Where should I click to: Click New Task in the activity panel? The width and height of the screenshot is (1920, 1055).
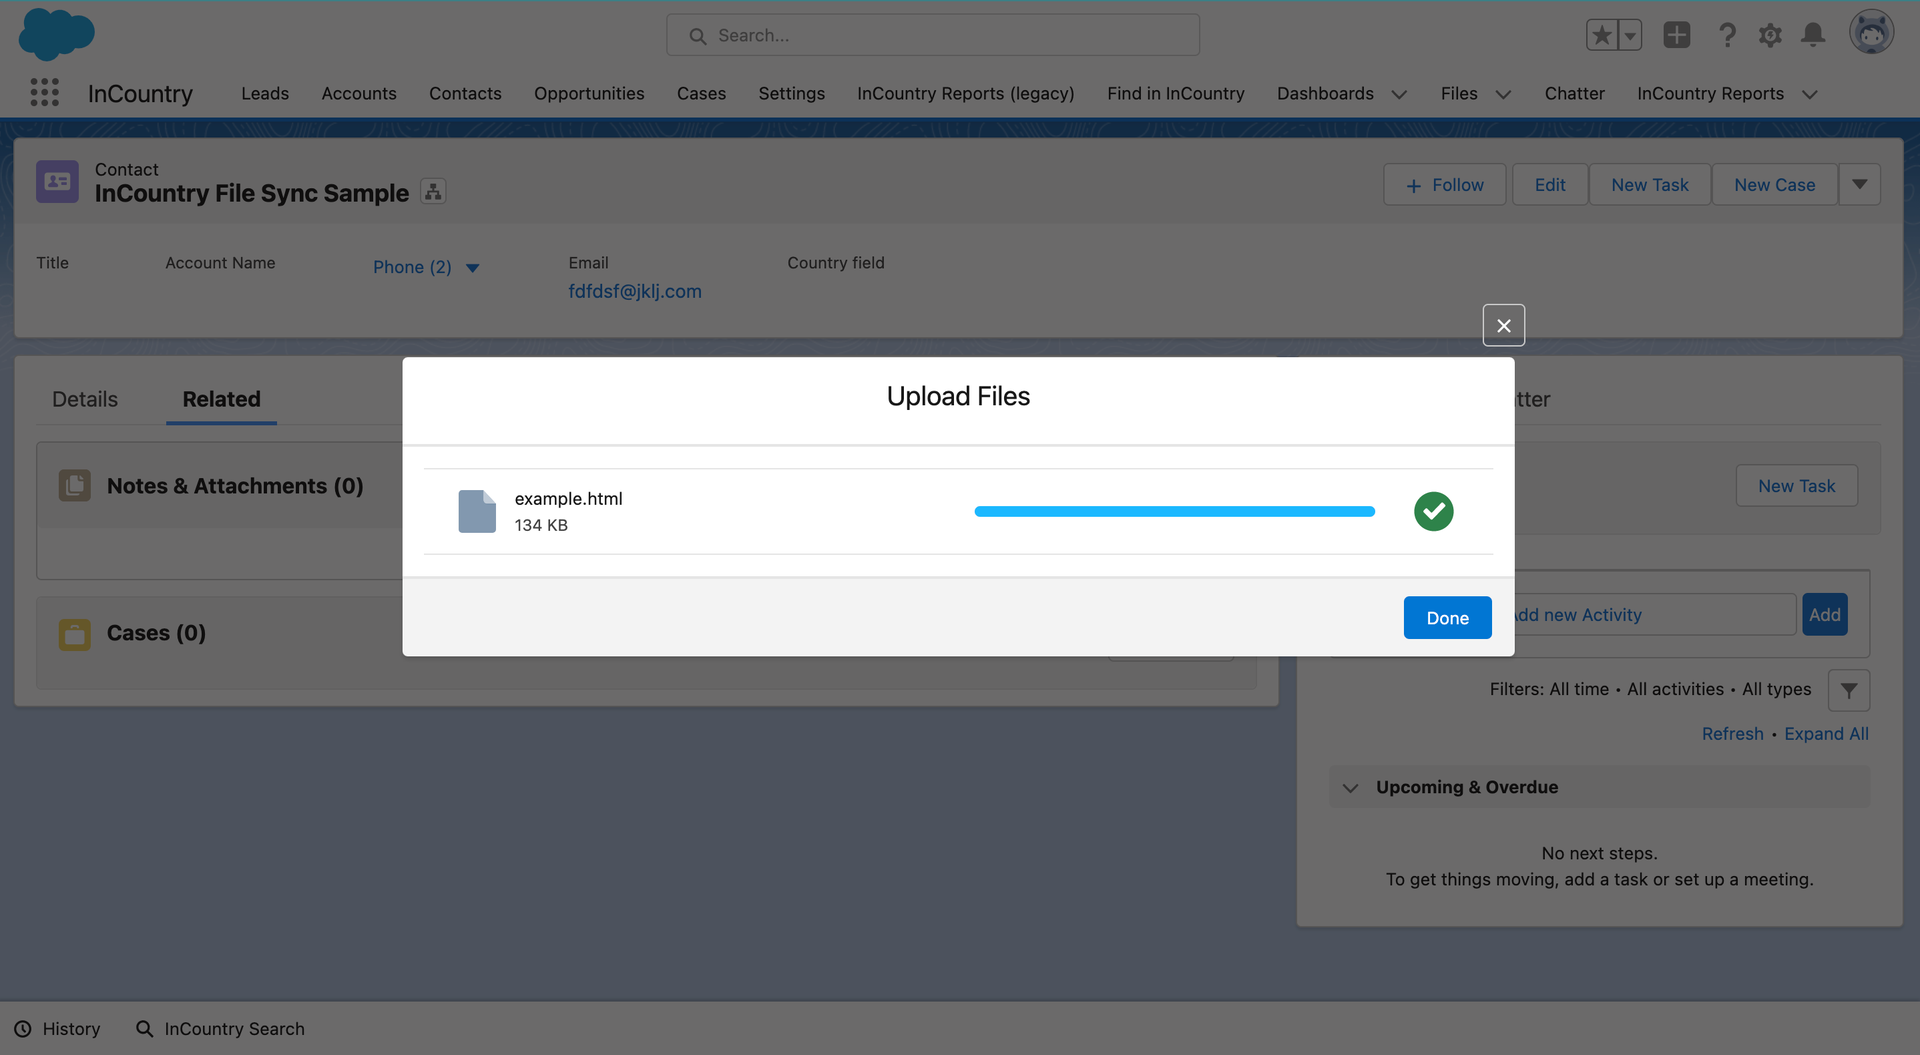[x=1797, y=486]
